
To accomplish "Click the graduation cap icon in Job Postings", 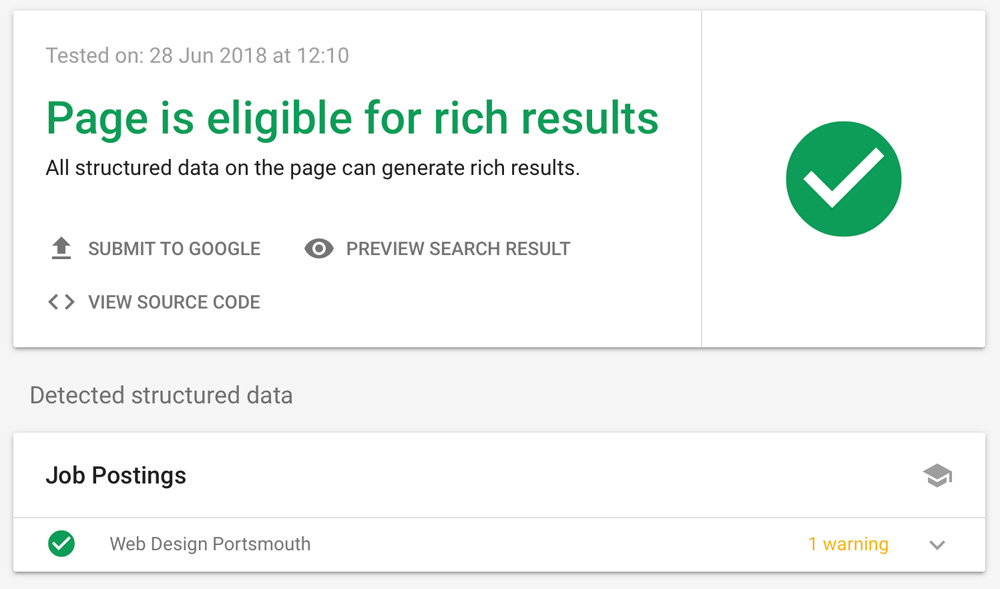I will click(937, 476).
